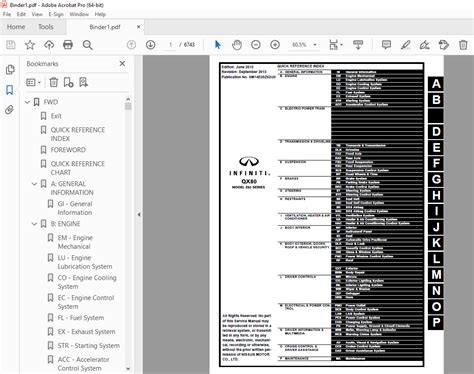Open CO - Engine Cooling System bookmark

tap(87, 282)
